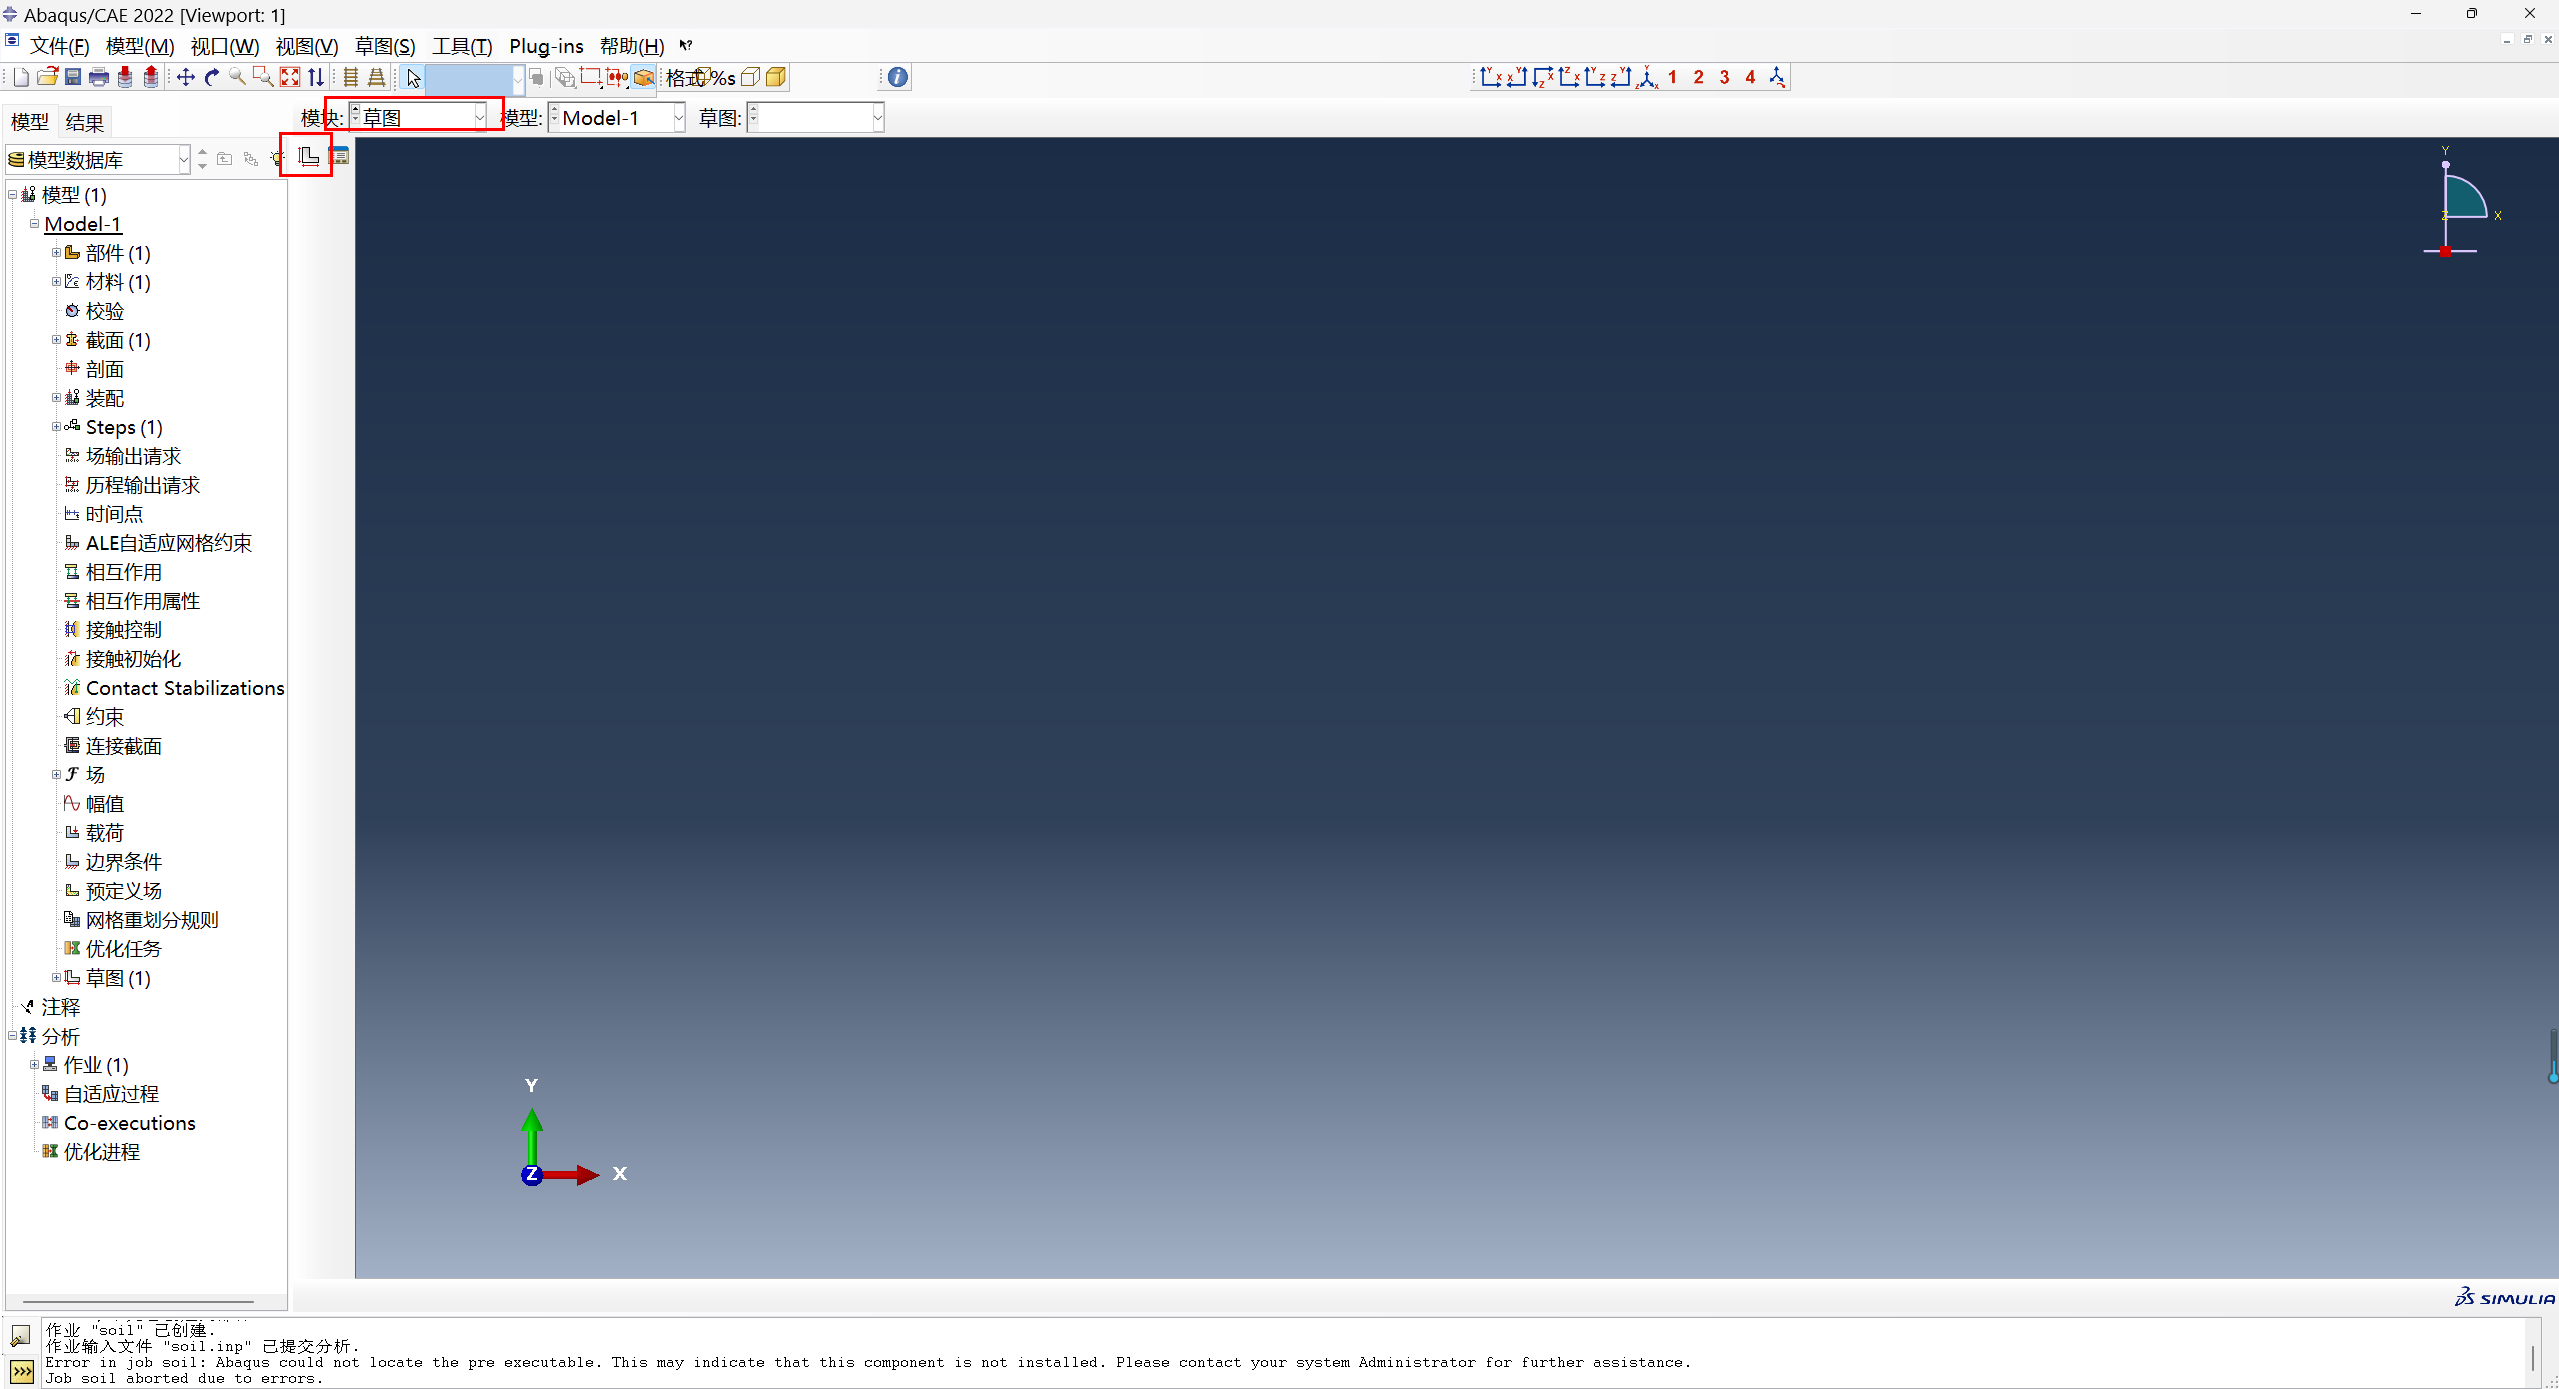2559x1389 pixels.
Task: Apply front view (Y up, X right)
Action: tap(1490, 77)
